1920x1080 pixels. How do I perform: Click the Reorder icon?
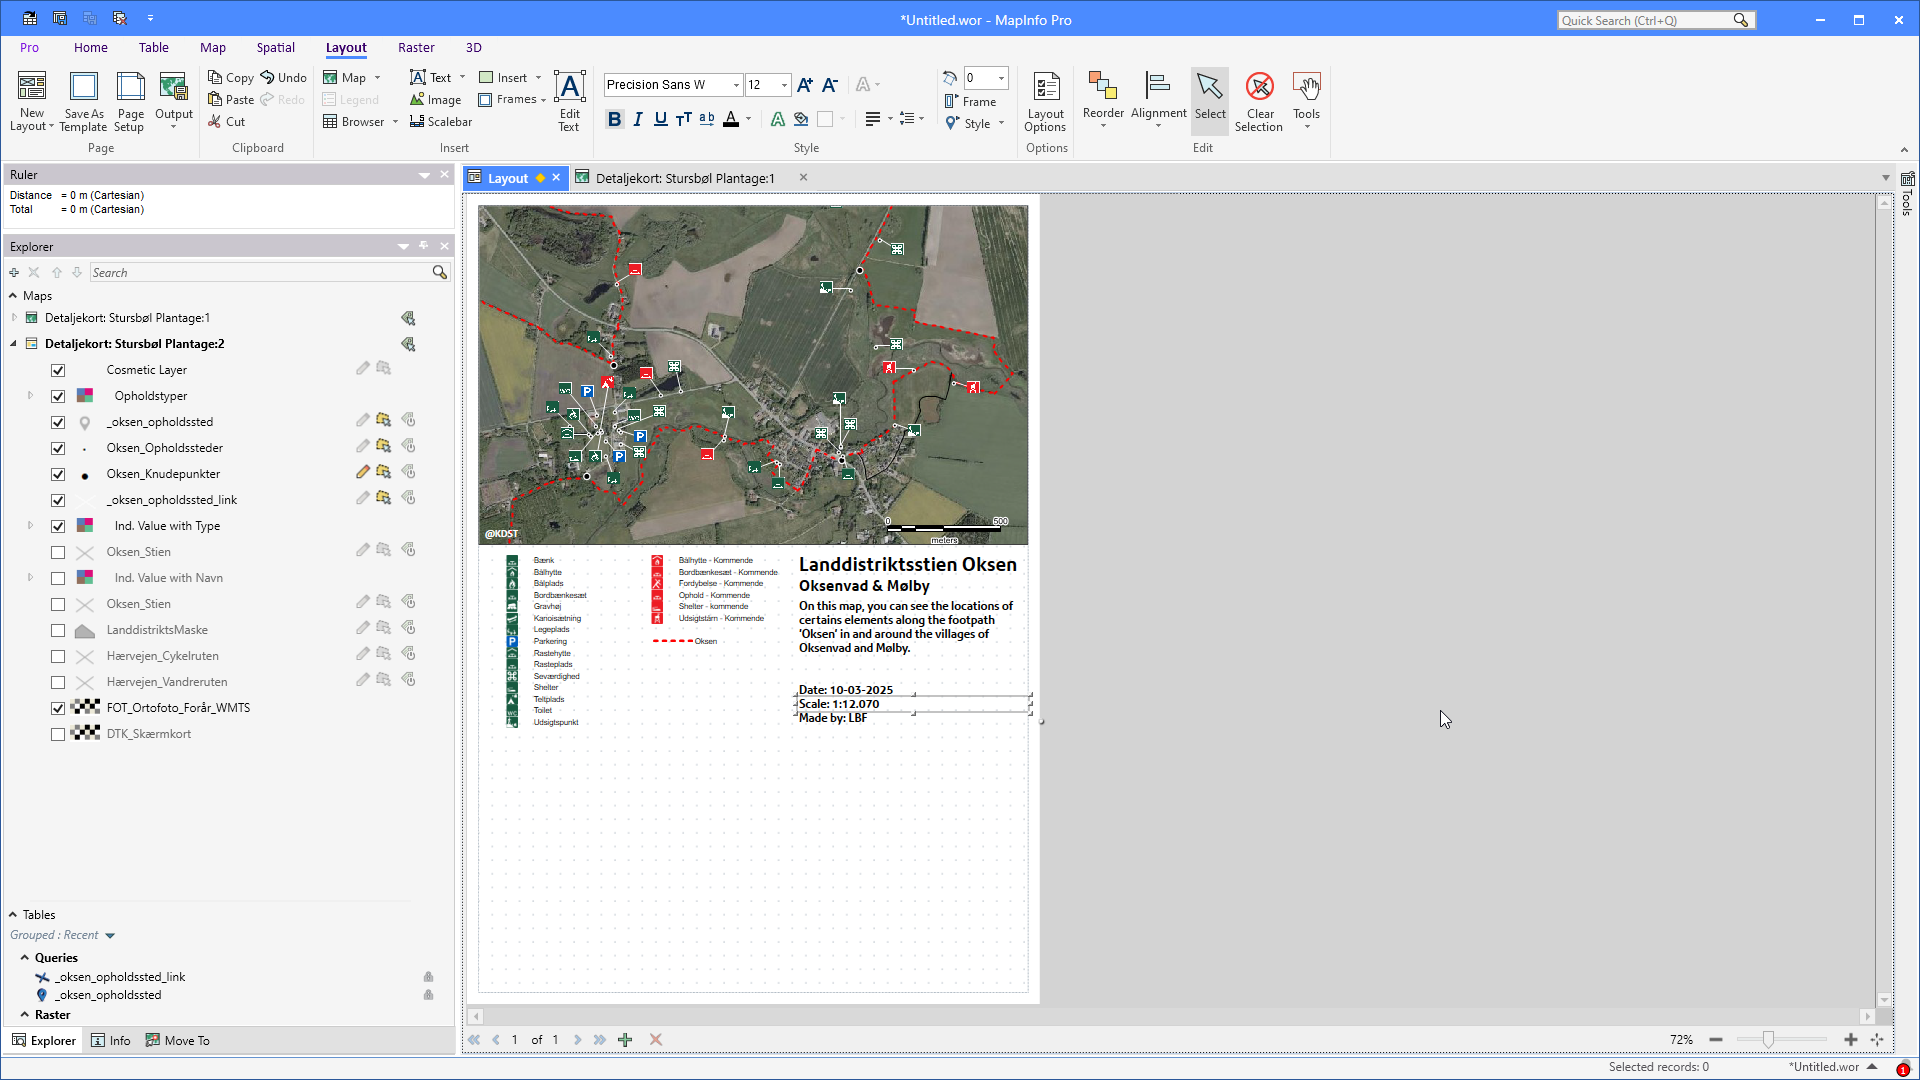click(1103, 100)
